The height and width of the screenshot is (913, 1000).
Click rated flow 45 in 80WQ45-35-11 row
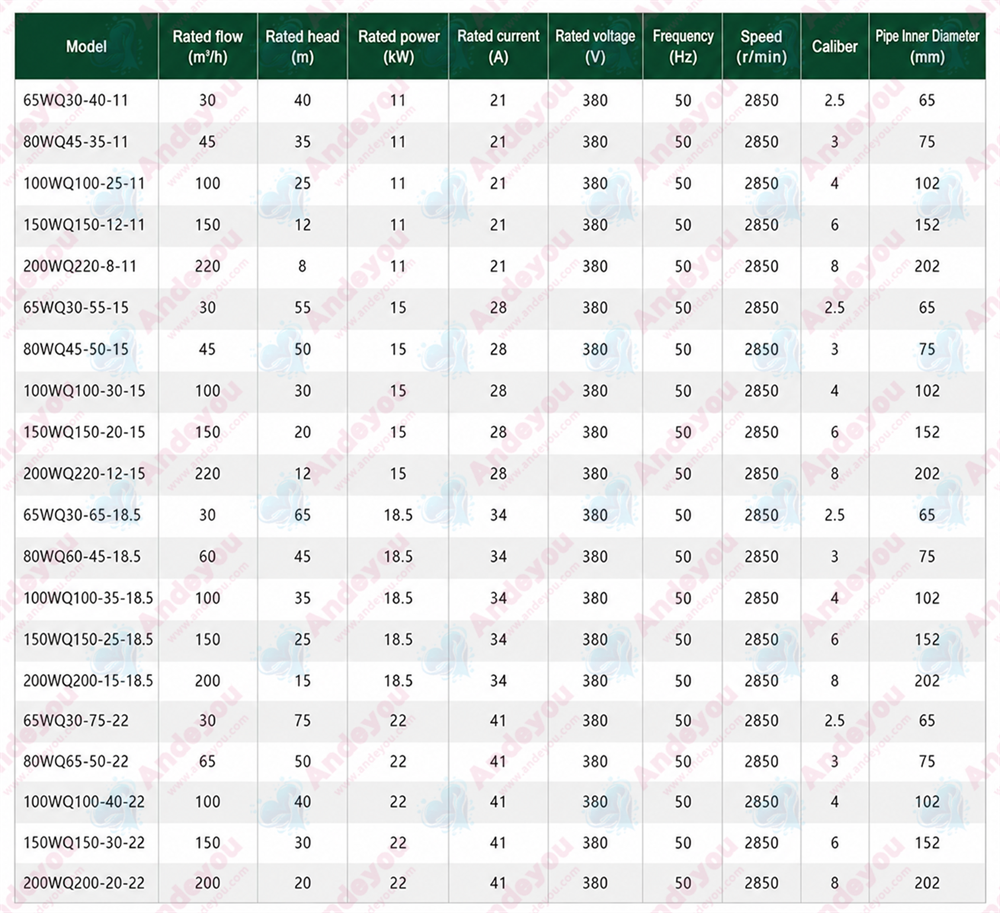click(x=207, y=142)
